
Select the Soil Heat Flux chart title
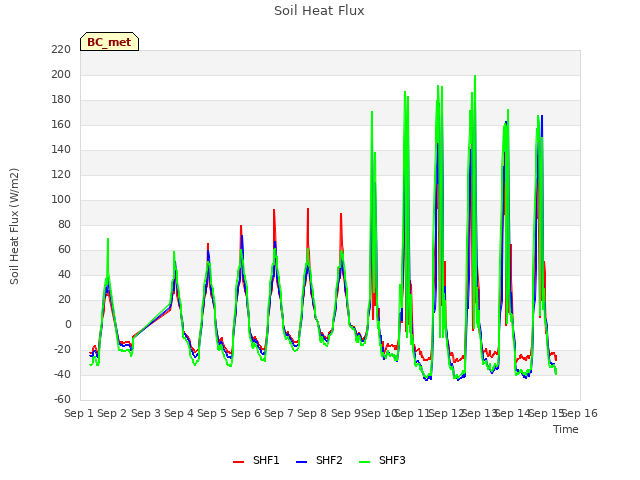tap(319, 11)
